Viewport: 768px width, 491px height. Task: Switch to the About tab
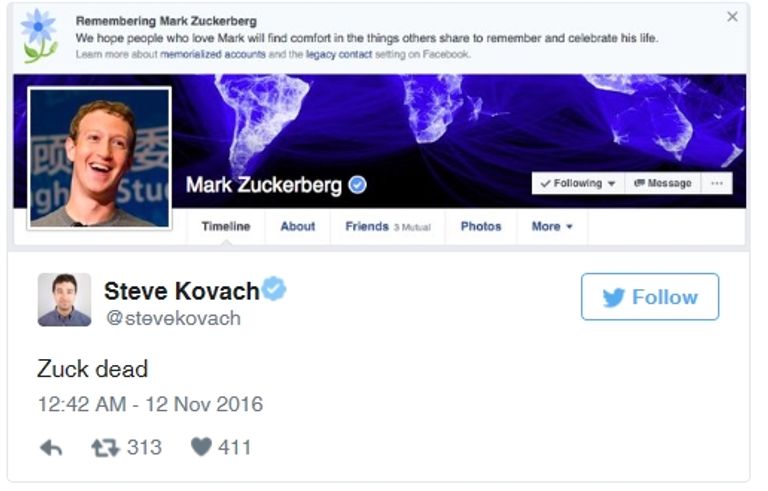(297, 227)
